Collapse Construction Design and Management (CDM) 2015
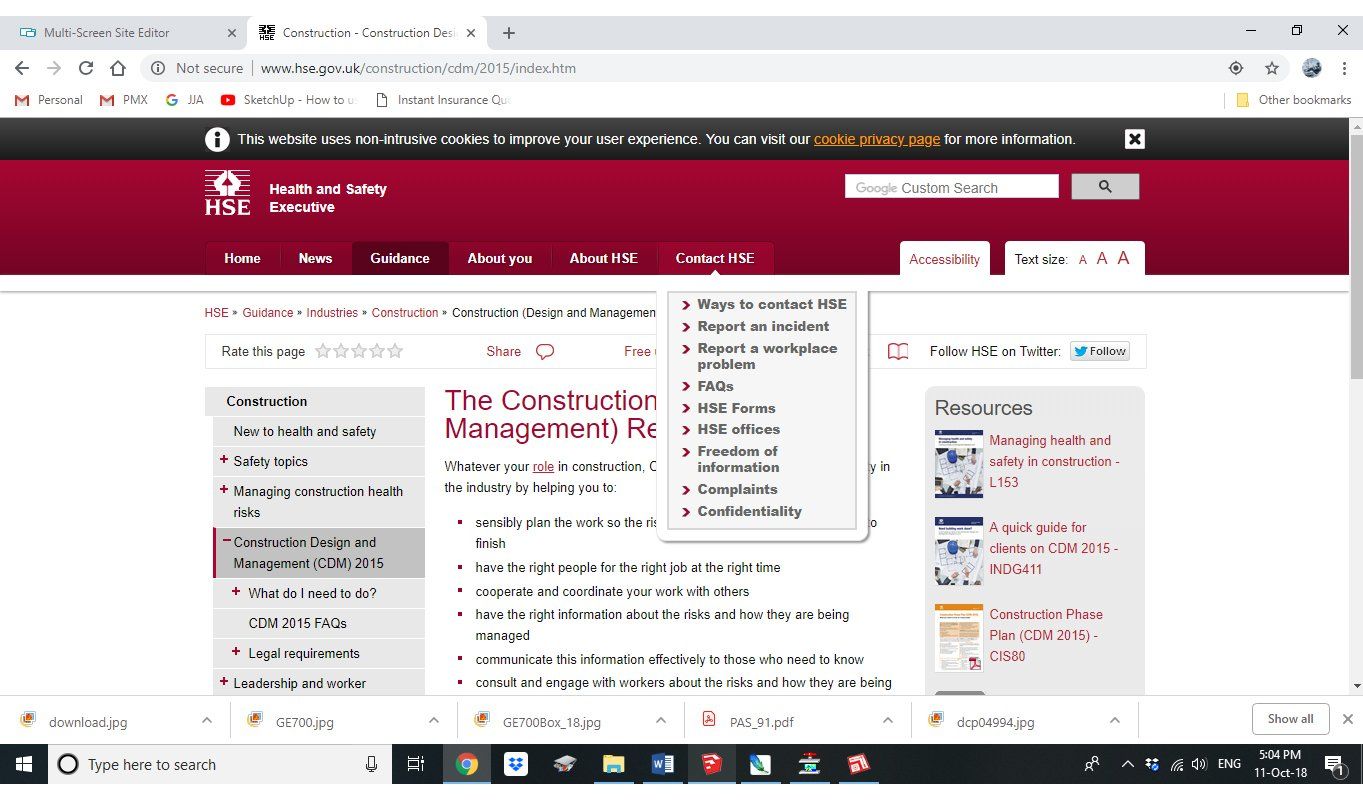Image resolution: width=1363 pixels, height=800 pixels. click(x=227, y=541)
